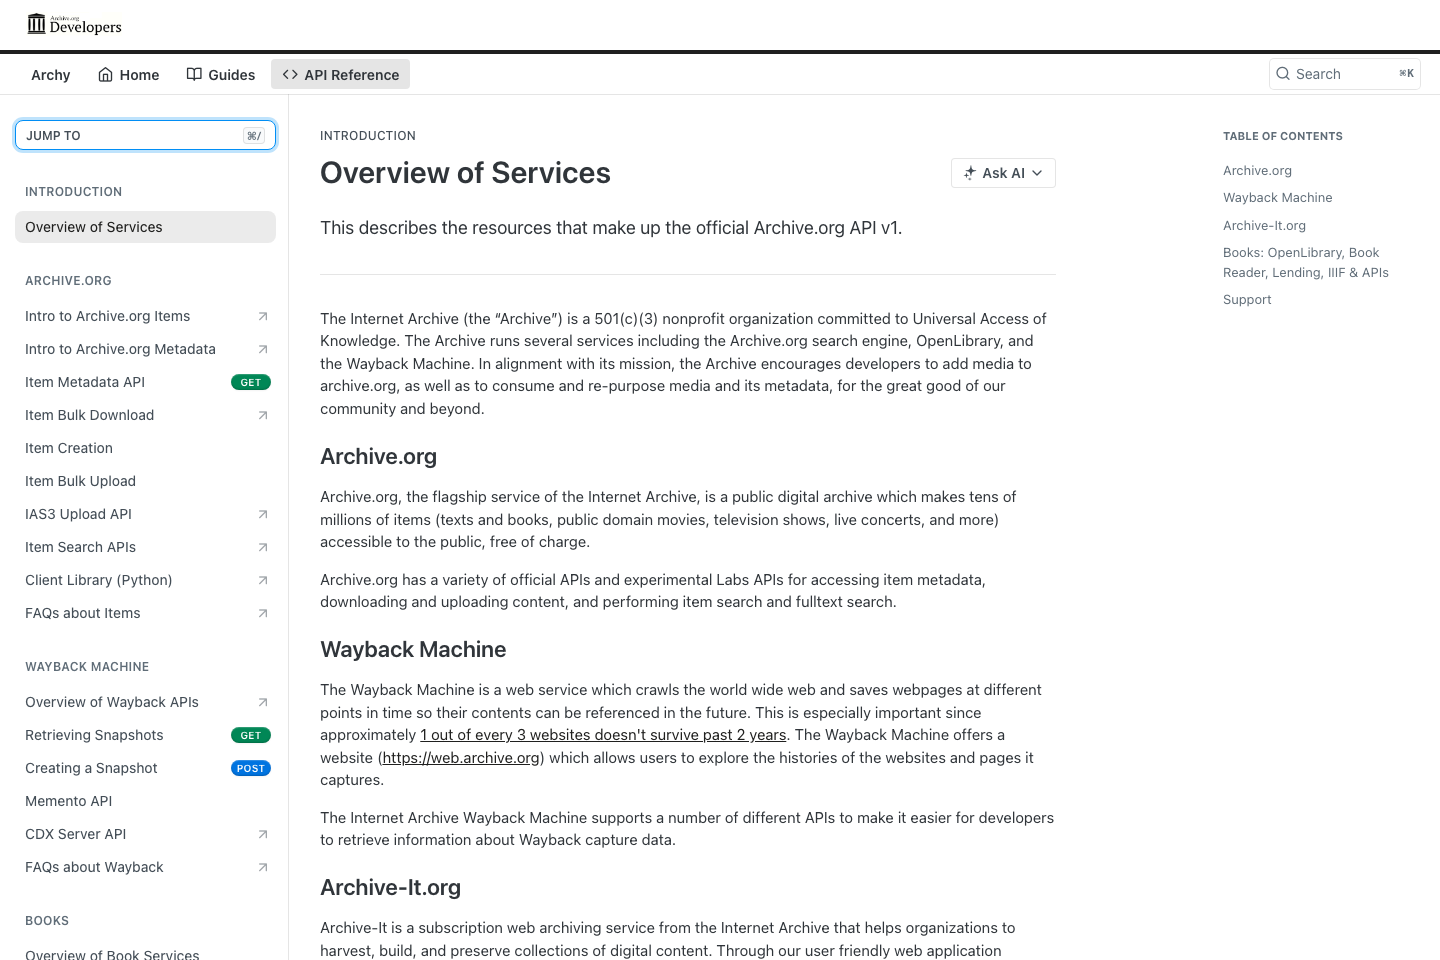Screen dimensions: 1440x960
Task: Open the Ask AI dropdown
Action: pyautogui.click(x=1037, y=173)
